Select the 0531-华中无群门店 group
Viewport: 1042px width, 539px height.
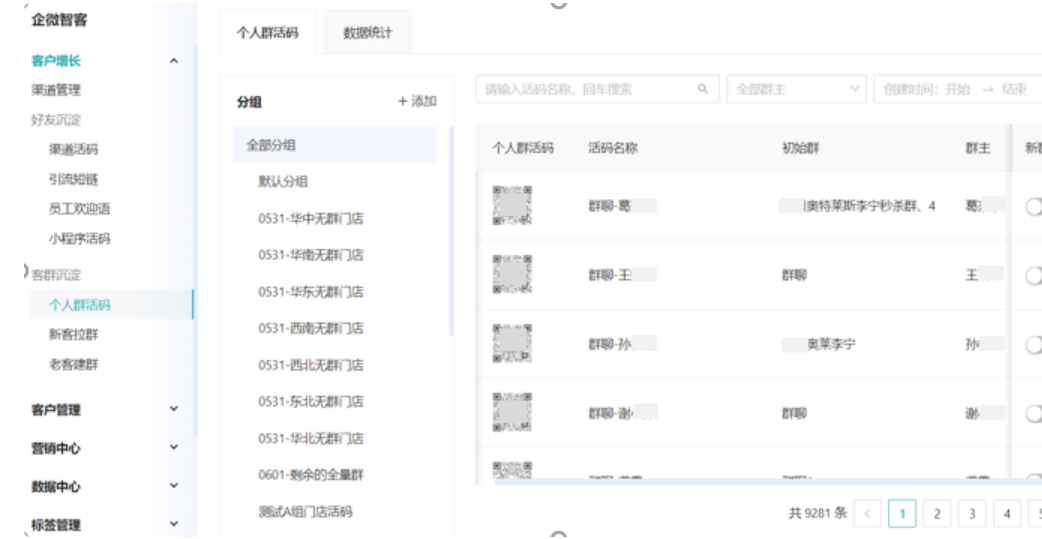(310, 218)
